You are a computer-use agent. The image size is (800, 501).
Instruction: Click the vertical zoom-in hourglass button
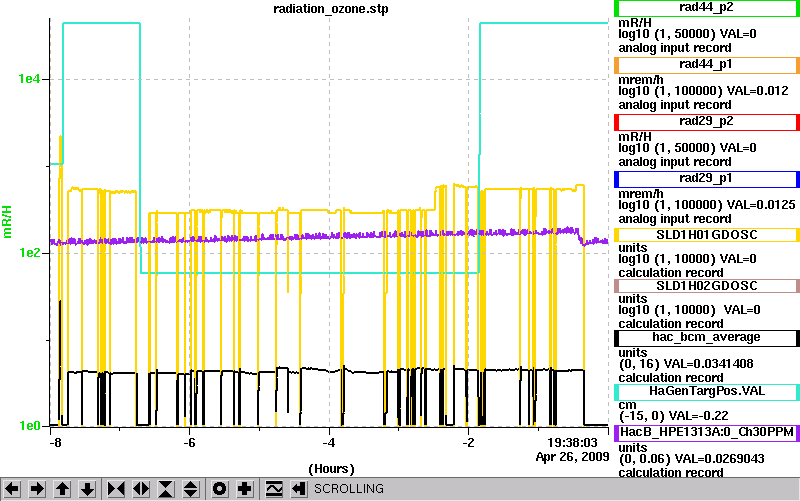(x=166, y=489)
